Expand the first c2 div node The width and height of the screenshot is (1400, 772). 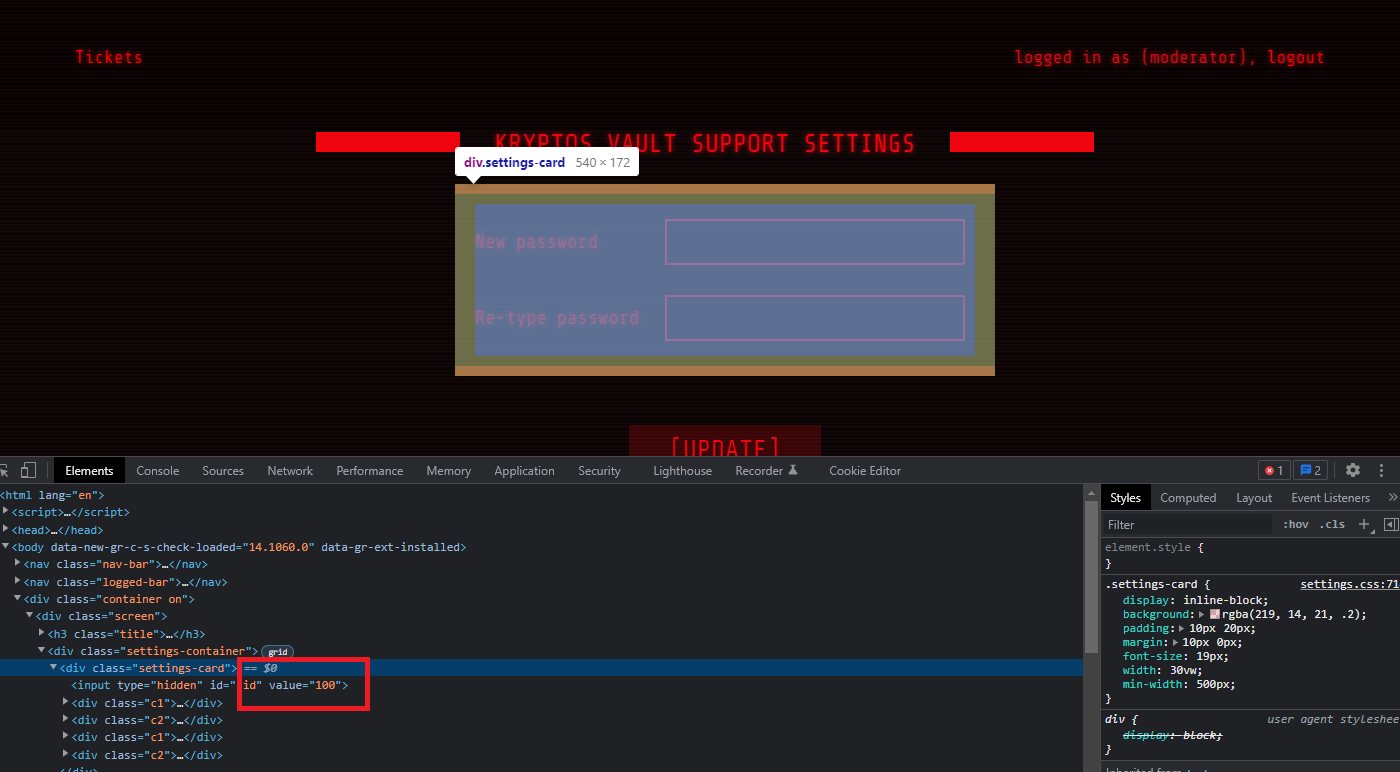[66, 719]
